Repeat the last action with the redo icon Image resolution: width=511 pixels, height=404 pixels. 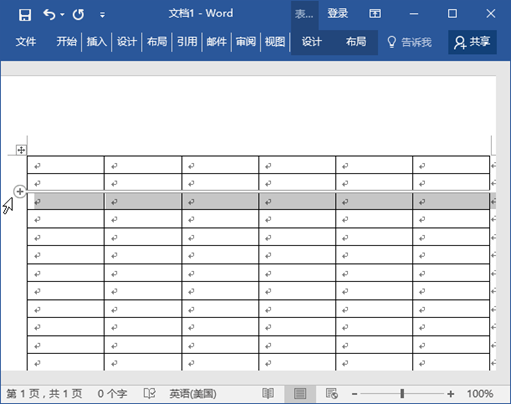[78, 14]
